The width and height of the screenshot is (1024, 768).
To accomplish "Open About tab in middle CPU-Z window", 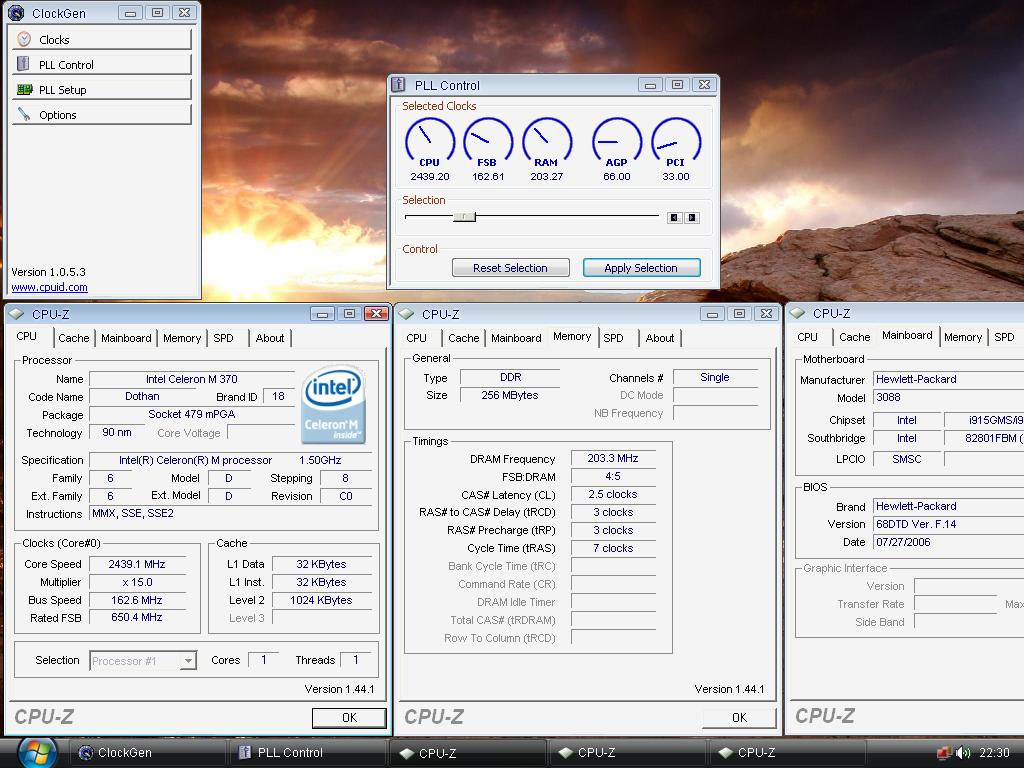I will (660, 338).
